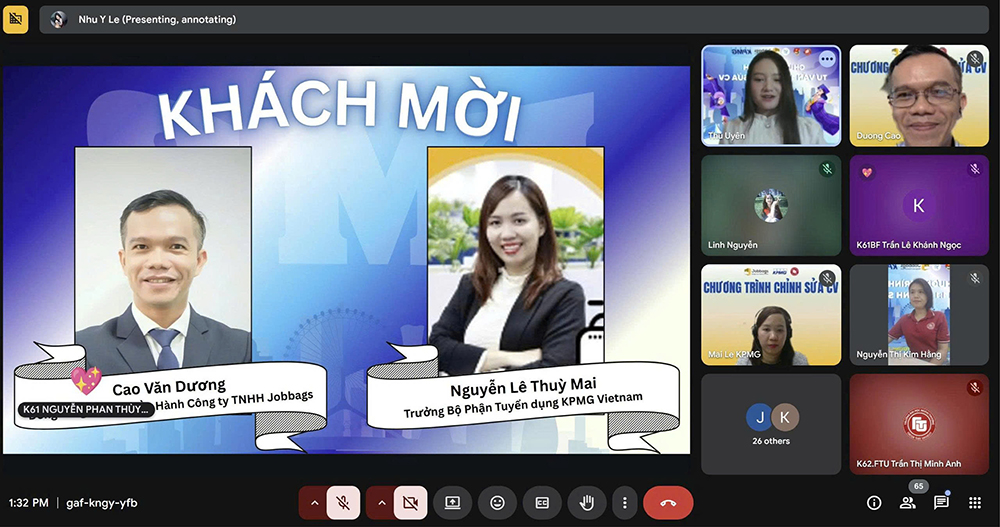Toggle closed captions
Image resolution: width=1000 pixels, height=527 pixels.
[x=542, y=503]
